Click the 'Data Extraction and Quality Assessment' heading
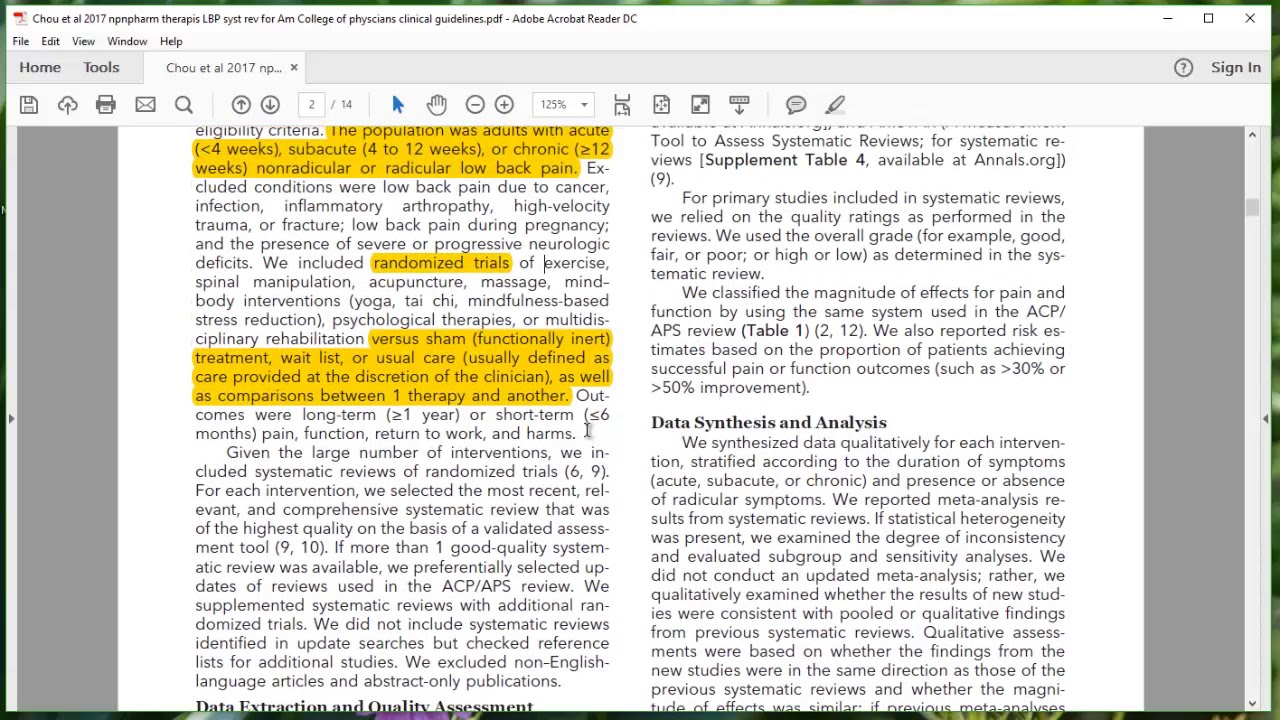Image resolution: width=1280 pixels, height=720 pixels. point(364,706)
